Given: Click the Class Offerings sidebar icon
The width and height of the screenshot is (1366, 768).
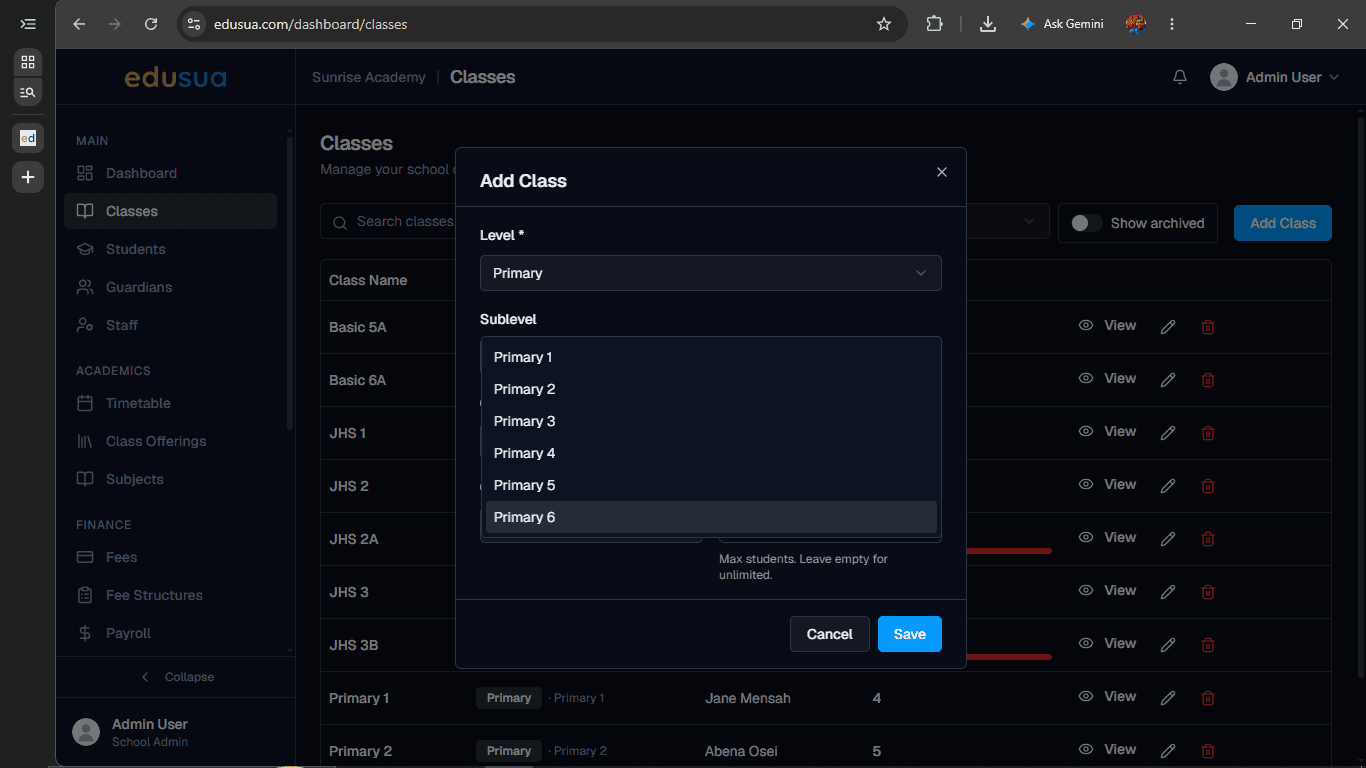Looking at the screenshot, I should (x=85, y=441).
